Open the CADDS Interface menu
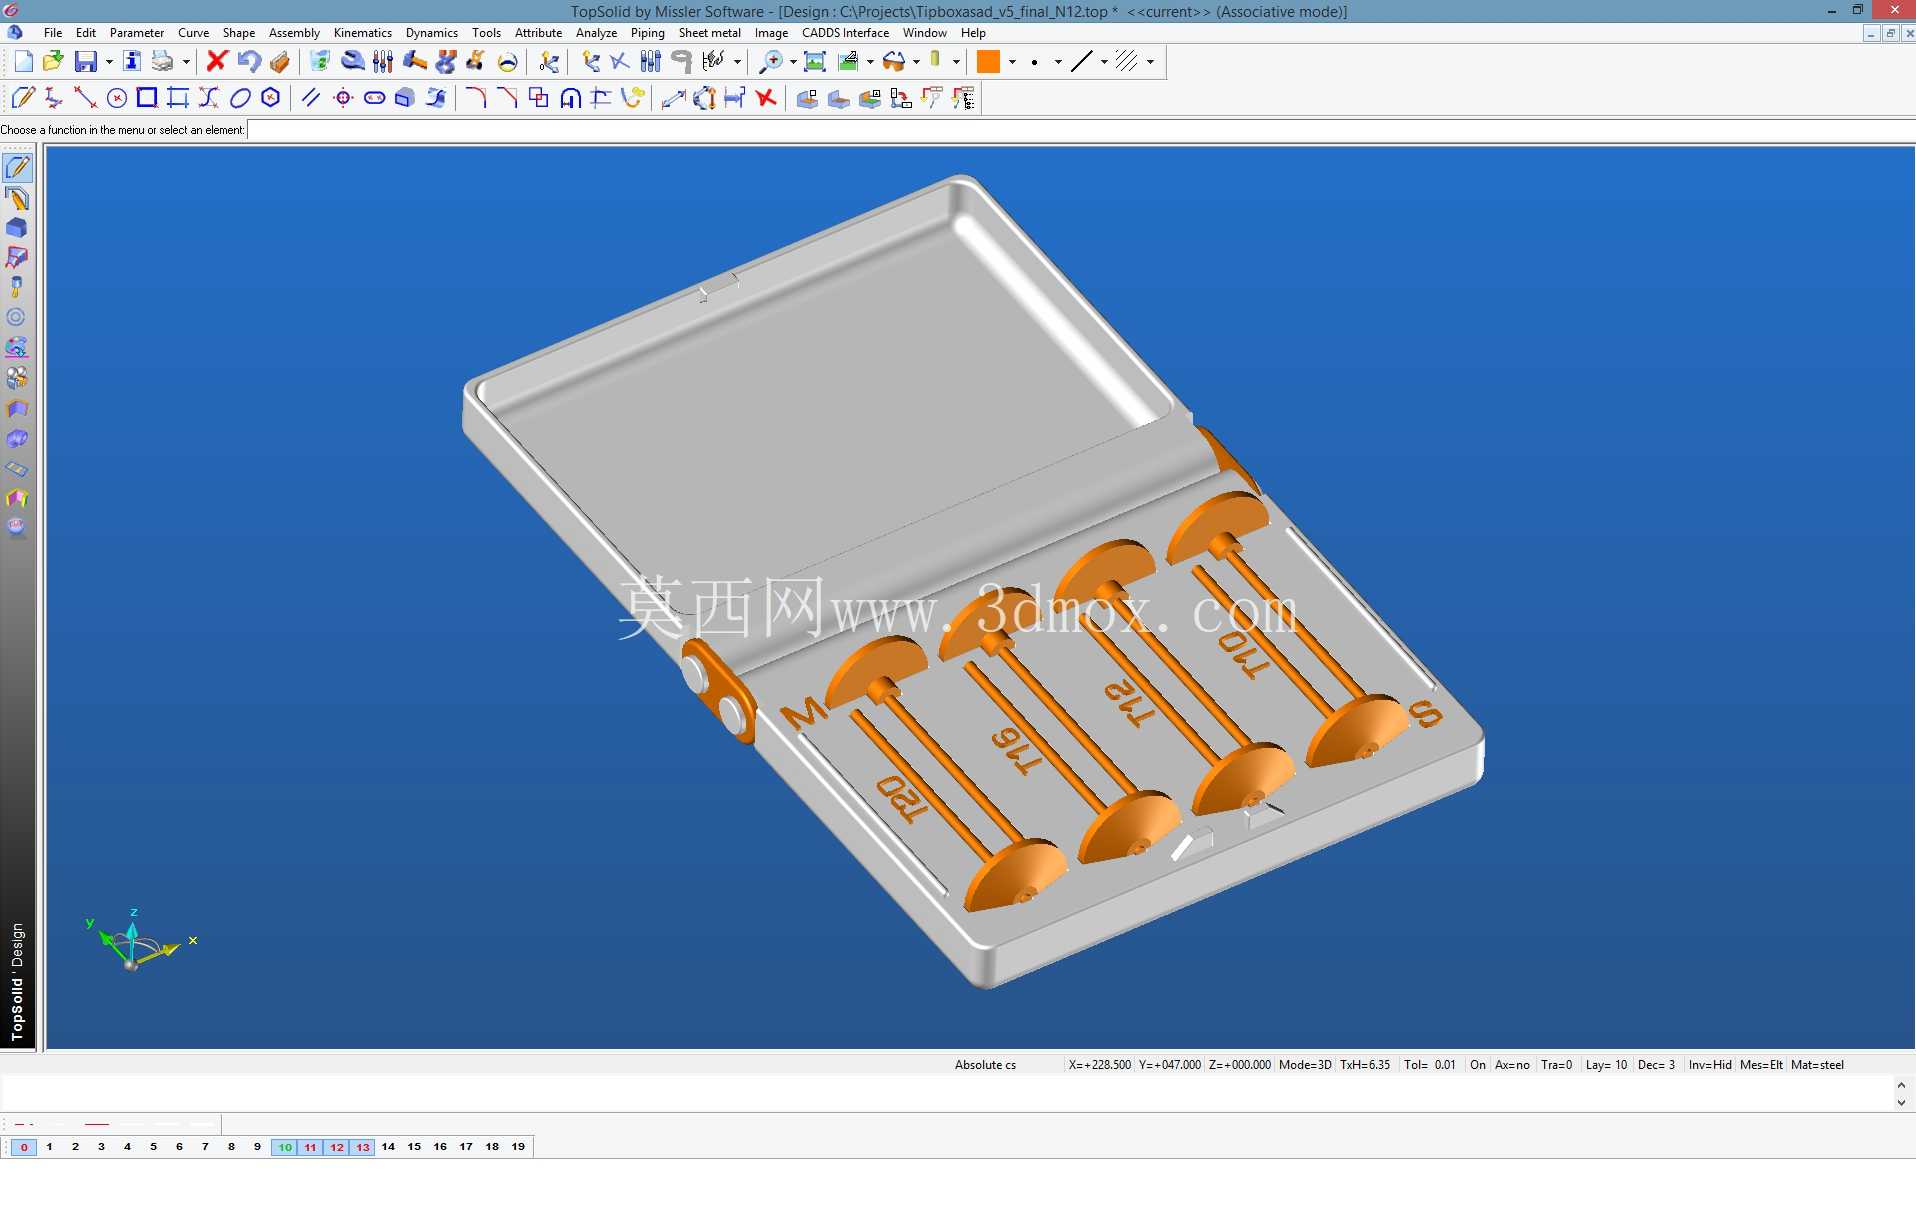Image resolution: width=1916 pixels, height=1220 pixels. [845, 33]
